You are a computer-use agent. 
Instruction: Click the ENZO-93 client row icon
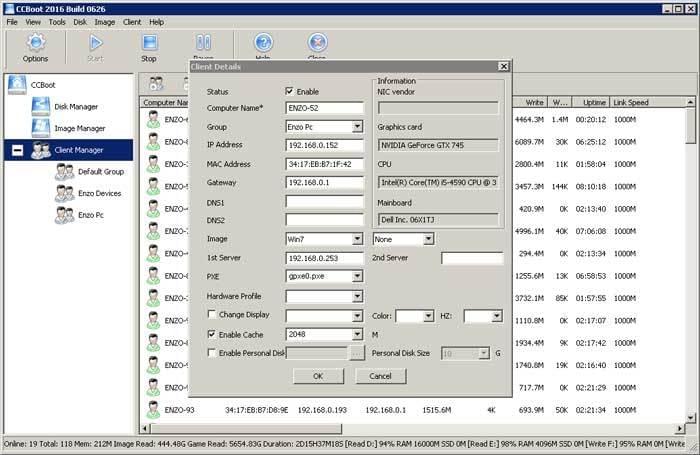[154, 410]
